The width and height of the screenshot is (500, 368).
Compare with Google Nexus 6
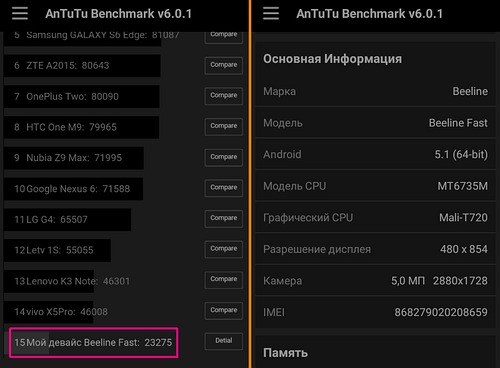click(x=224, y=188)
